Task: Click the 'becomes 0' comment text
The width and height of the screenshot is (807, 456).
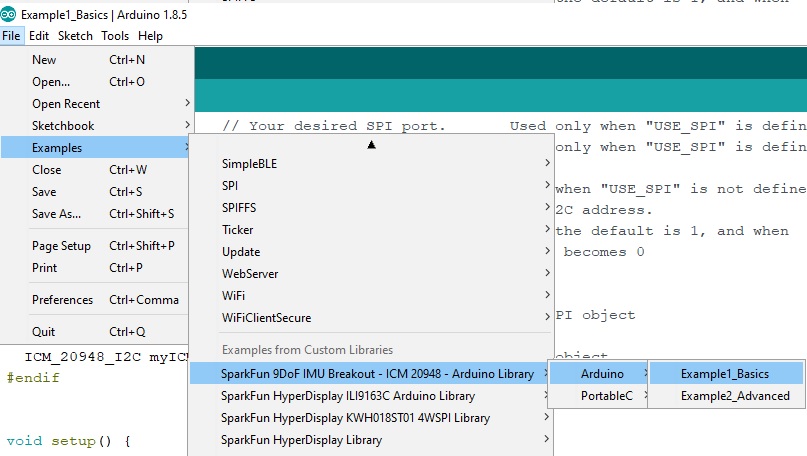Action: [603, 252]
